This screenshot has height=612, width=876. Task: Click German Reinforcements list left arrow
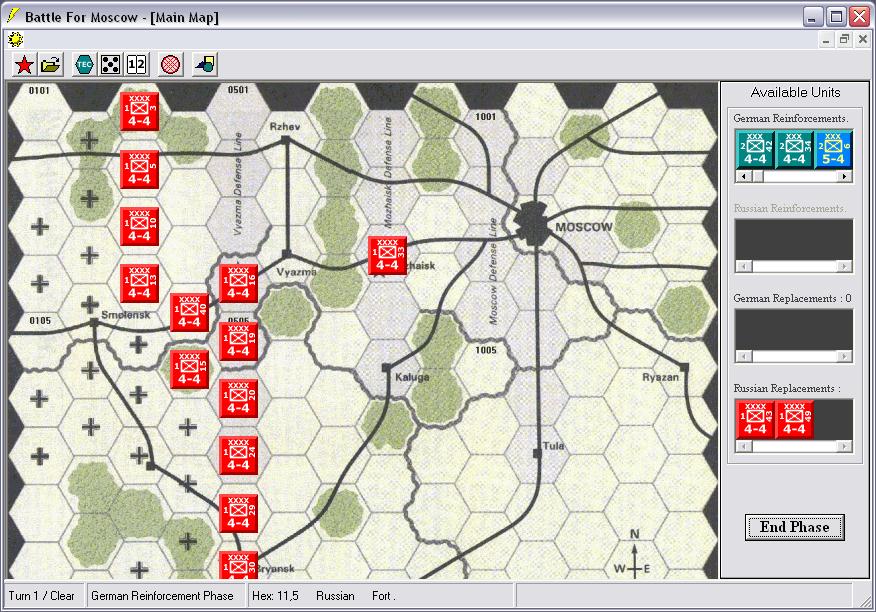coord(744,177)
